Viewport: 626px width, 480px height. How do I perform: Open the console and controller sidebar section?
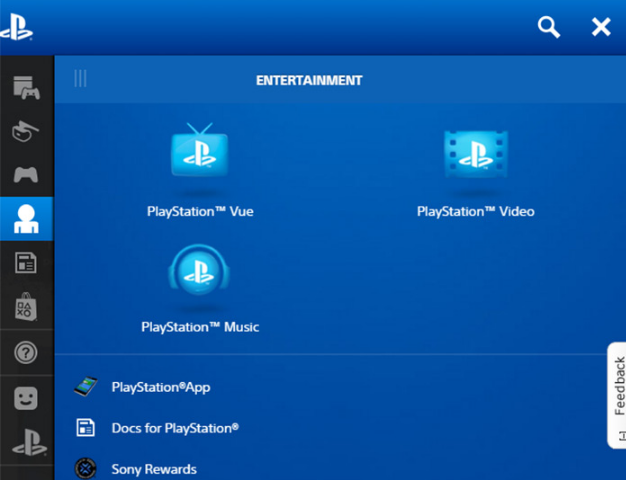[26, 87]
